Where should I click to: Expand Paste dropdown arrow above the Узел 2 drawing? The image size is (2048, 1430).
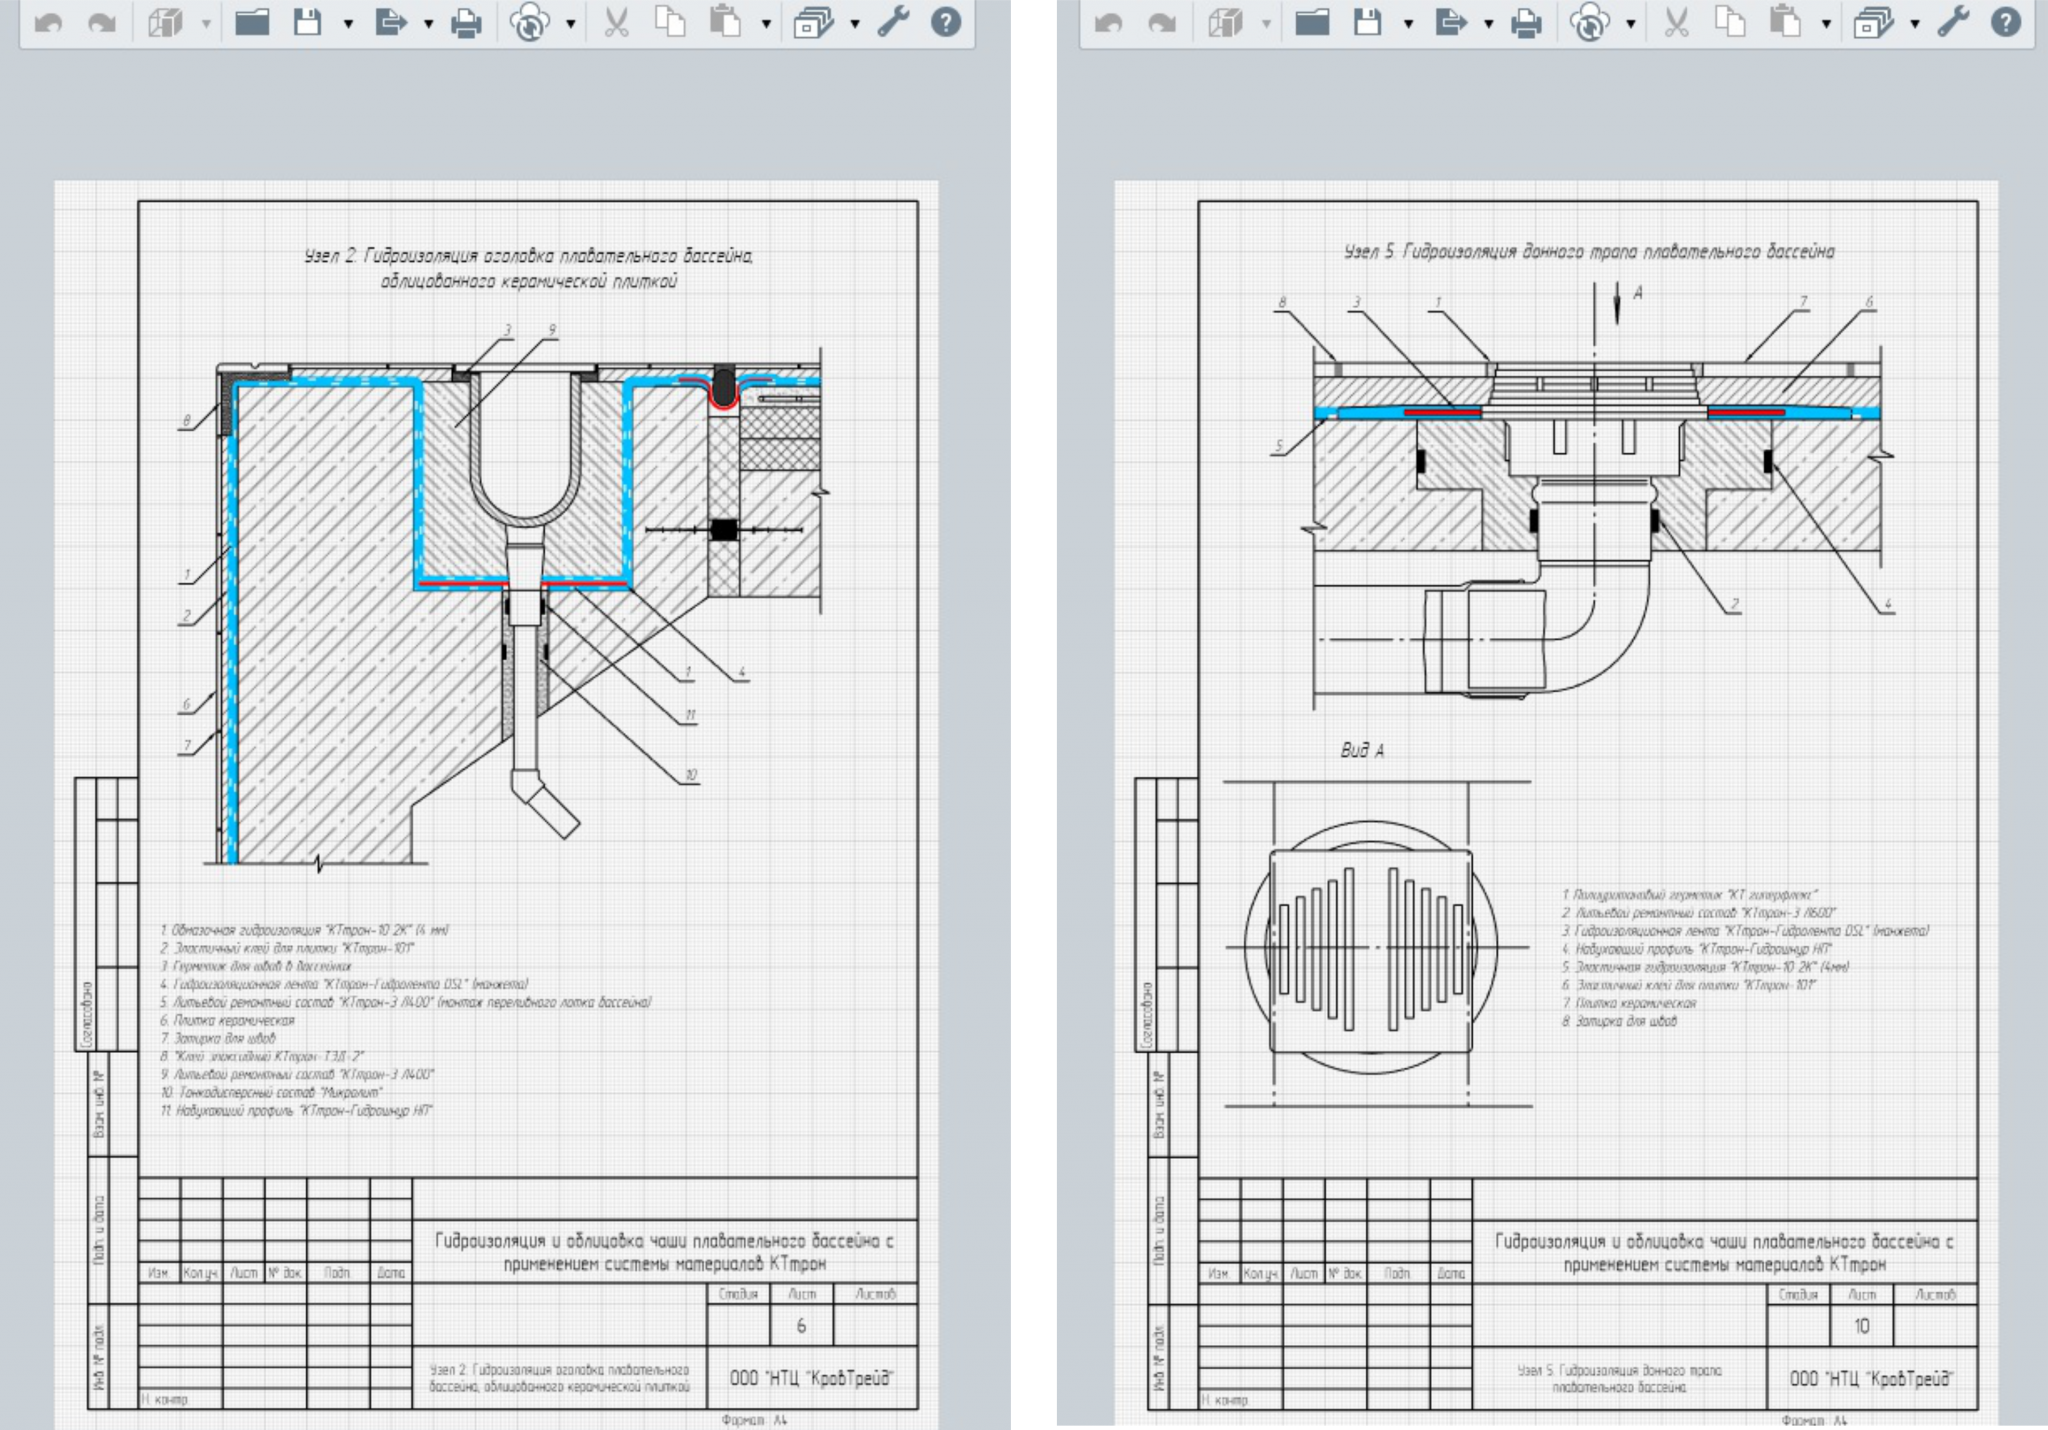pos(766,23)
